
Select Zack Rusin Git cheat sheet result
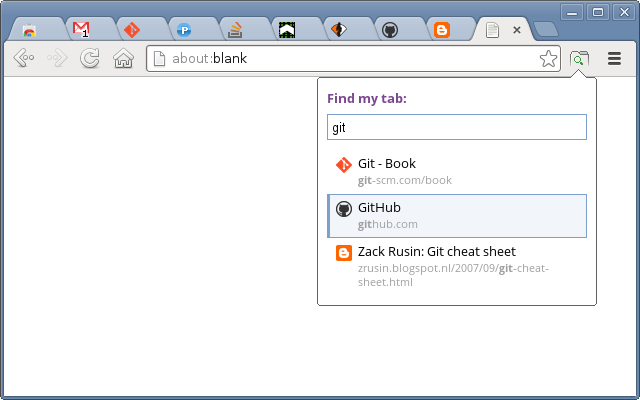tap(457, 266)
